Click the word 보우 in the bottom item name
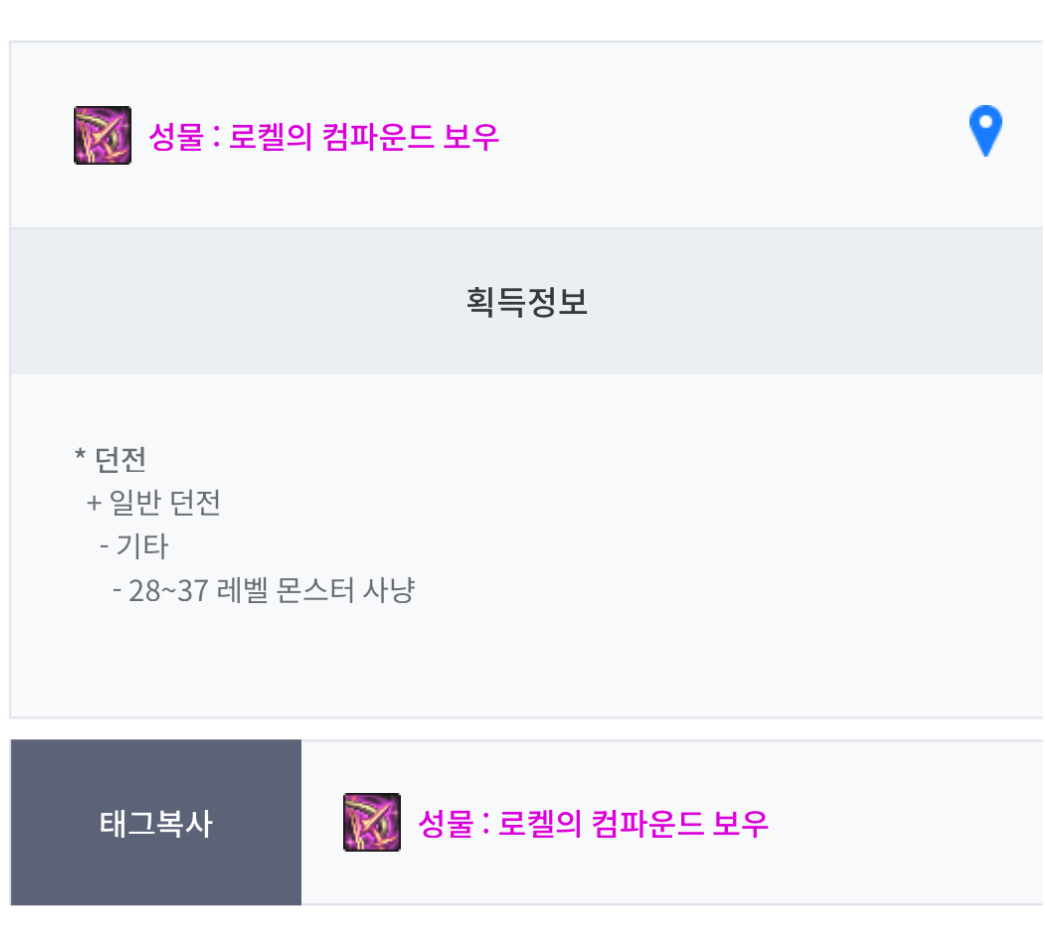Viewport: 1045px width, 946px height. tap(740, 824)
